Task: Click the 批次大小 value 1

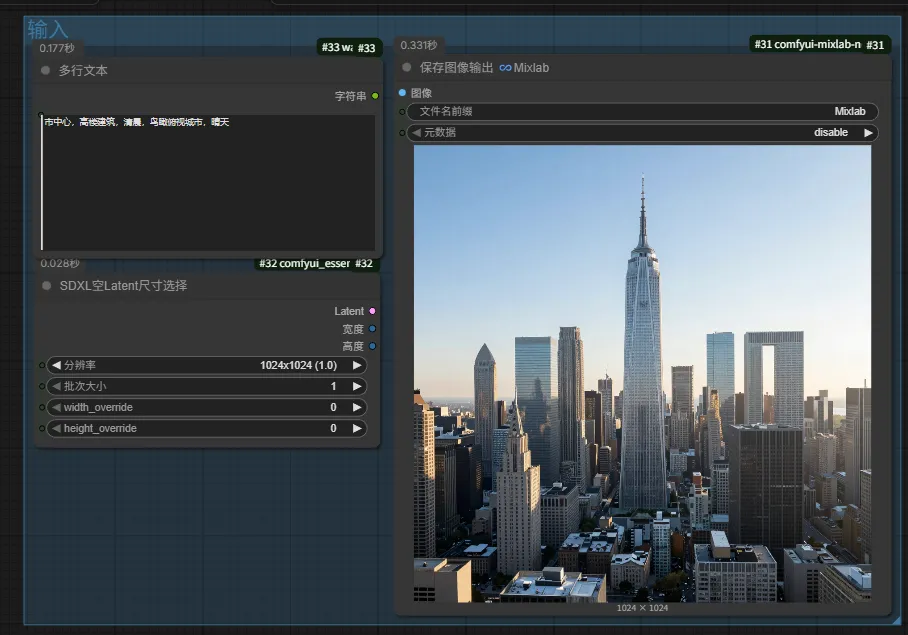Action: [x=334, y=386]
